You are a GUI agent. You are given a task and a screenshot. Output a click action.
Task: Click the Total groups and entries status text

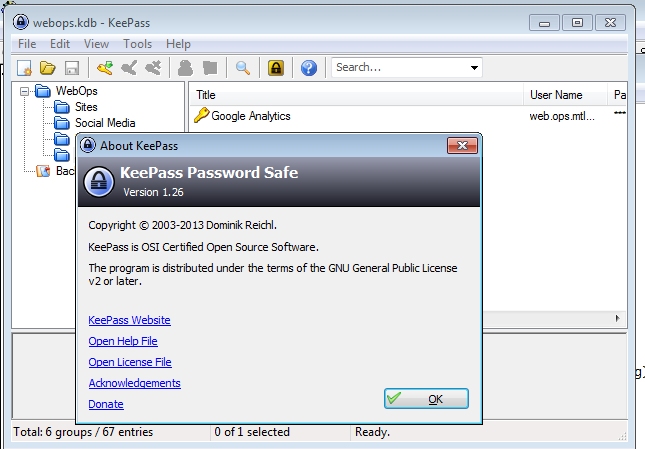[x=83, y=432]
